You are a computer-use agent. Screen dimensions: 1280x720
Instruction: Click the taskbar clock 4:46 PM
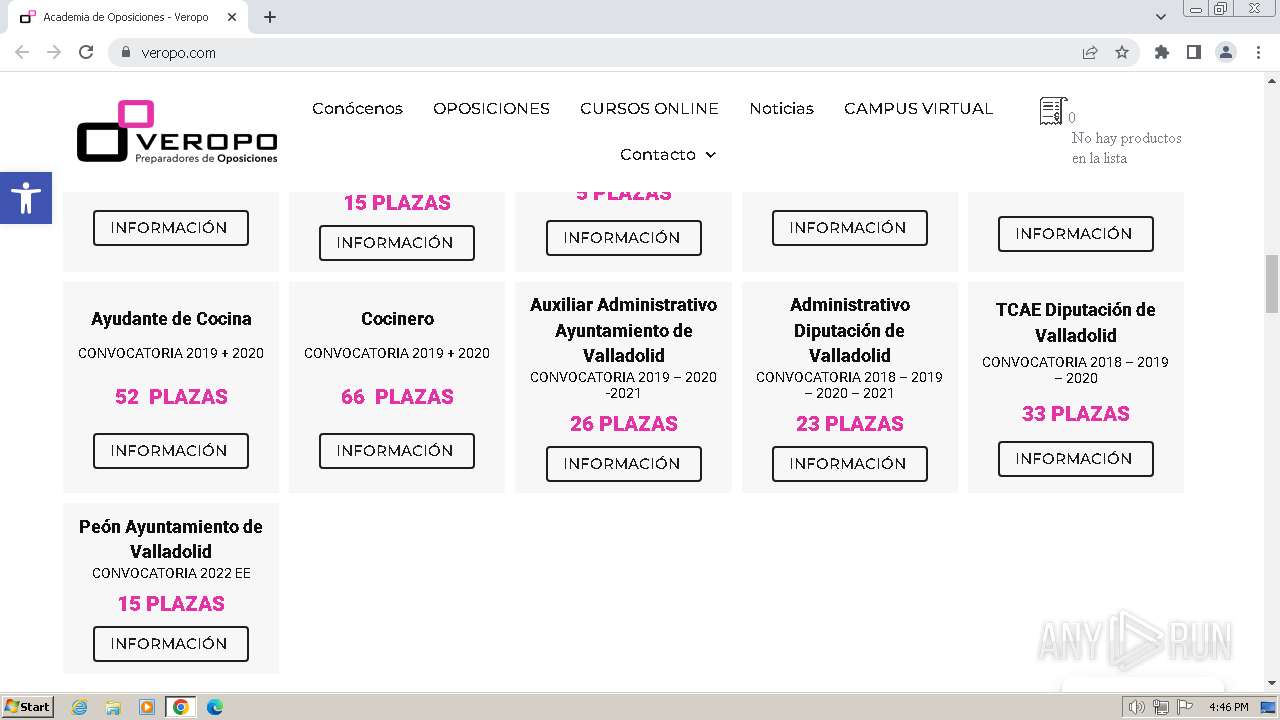point(1228,707)
